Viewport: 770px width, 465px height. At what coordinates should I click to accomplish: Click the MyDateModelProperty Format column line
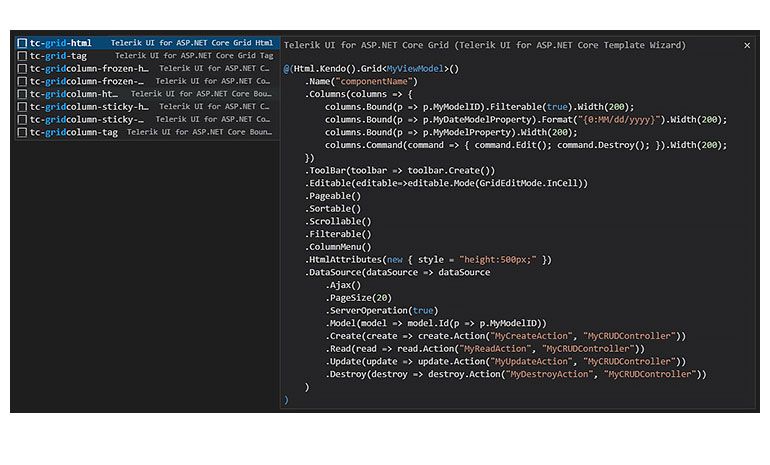tap(526, 120)
